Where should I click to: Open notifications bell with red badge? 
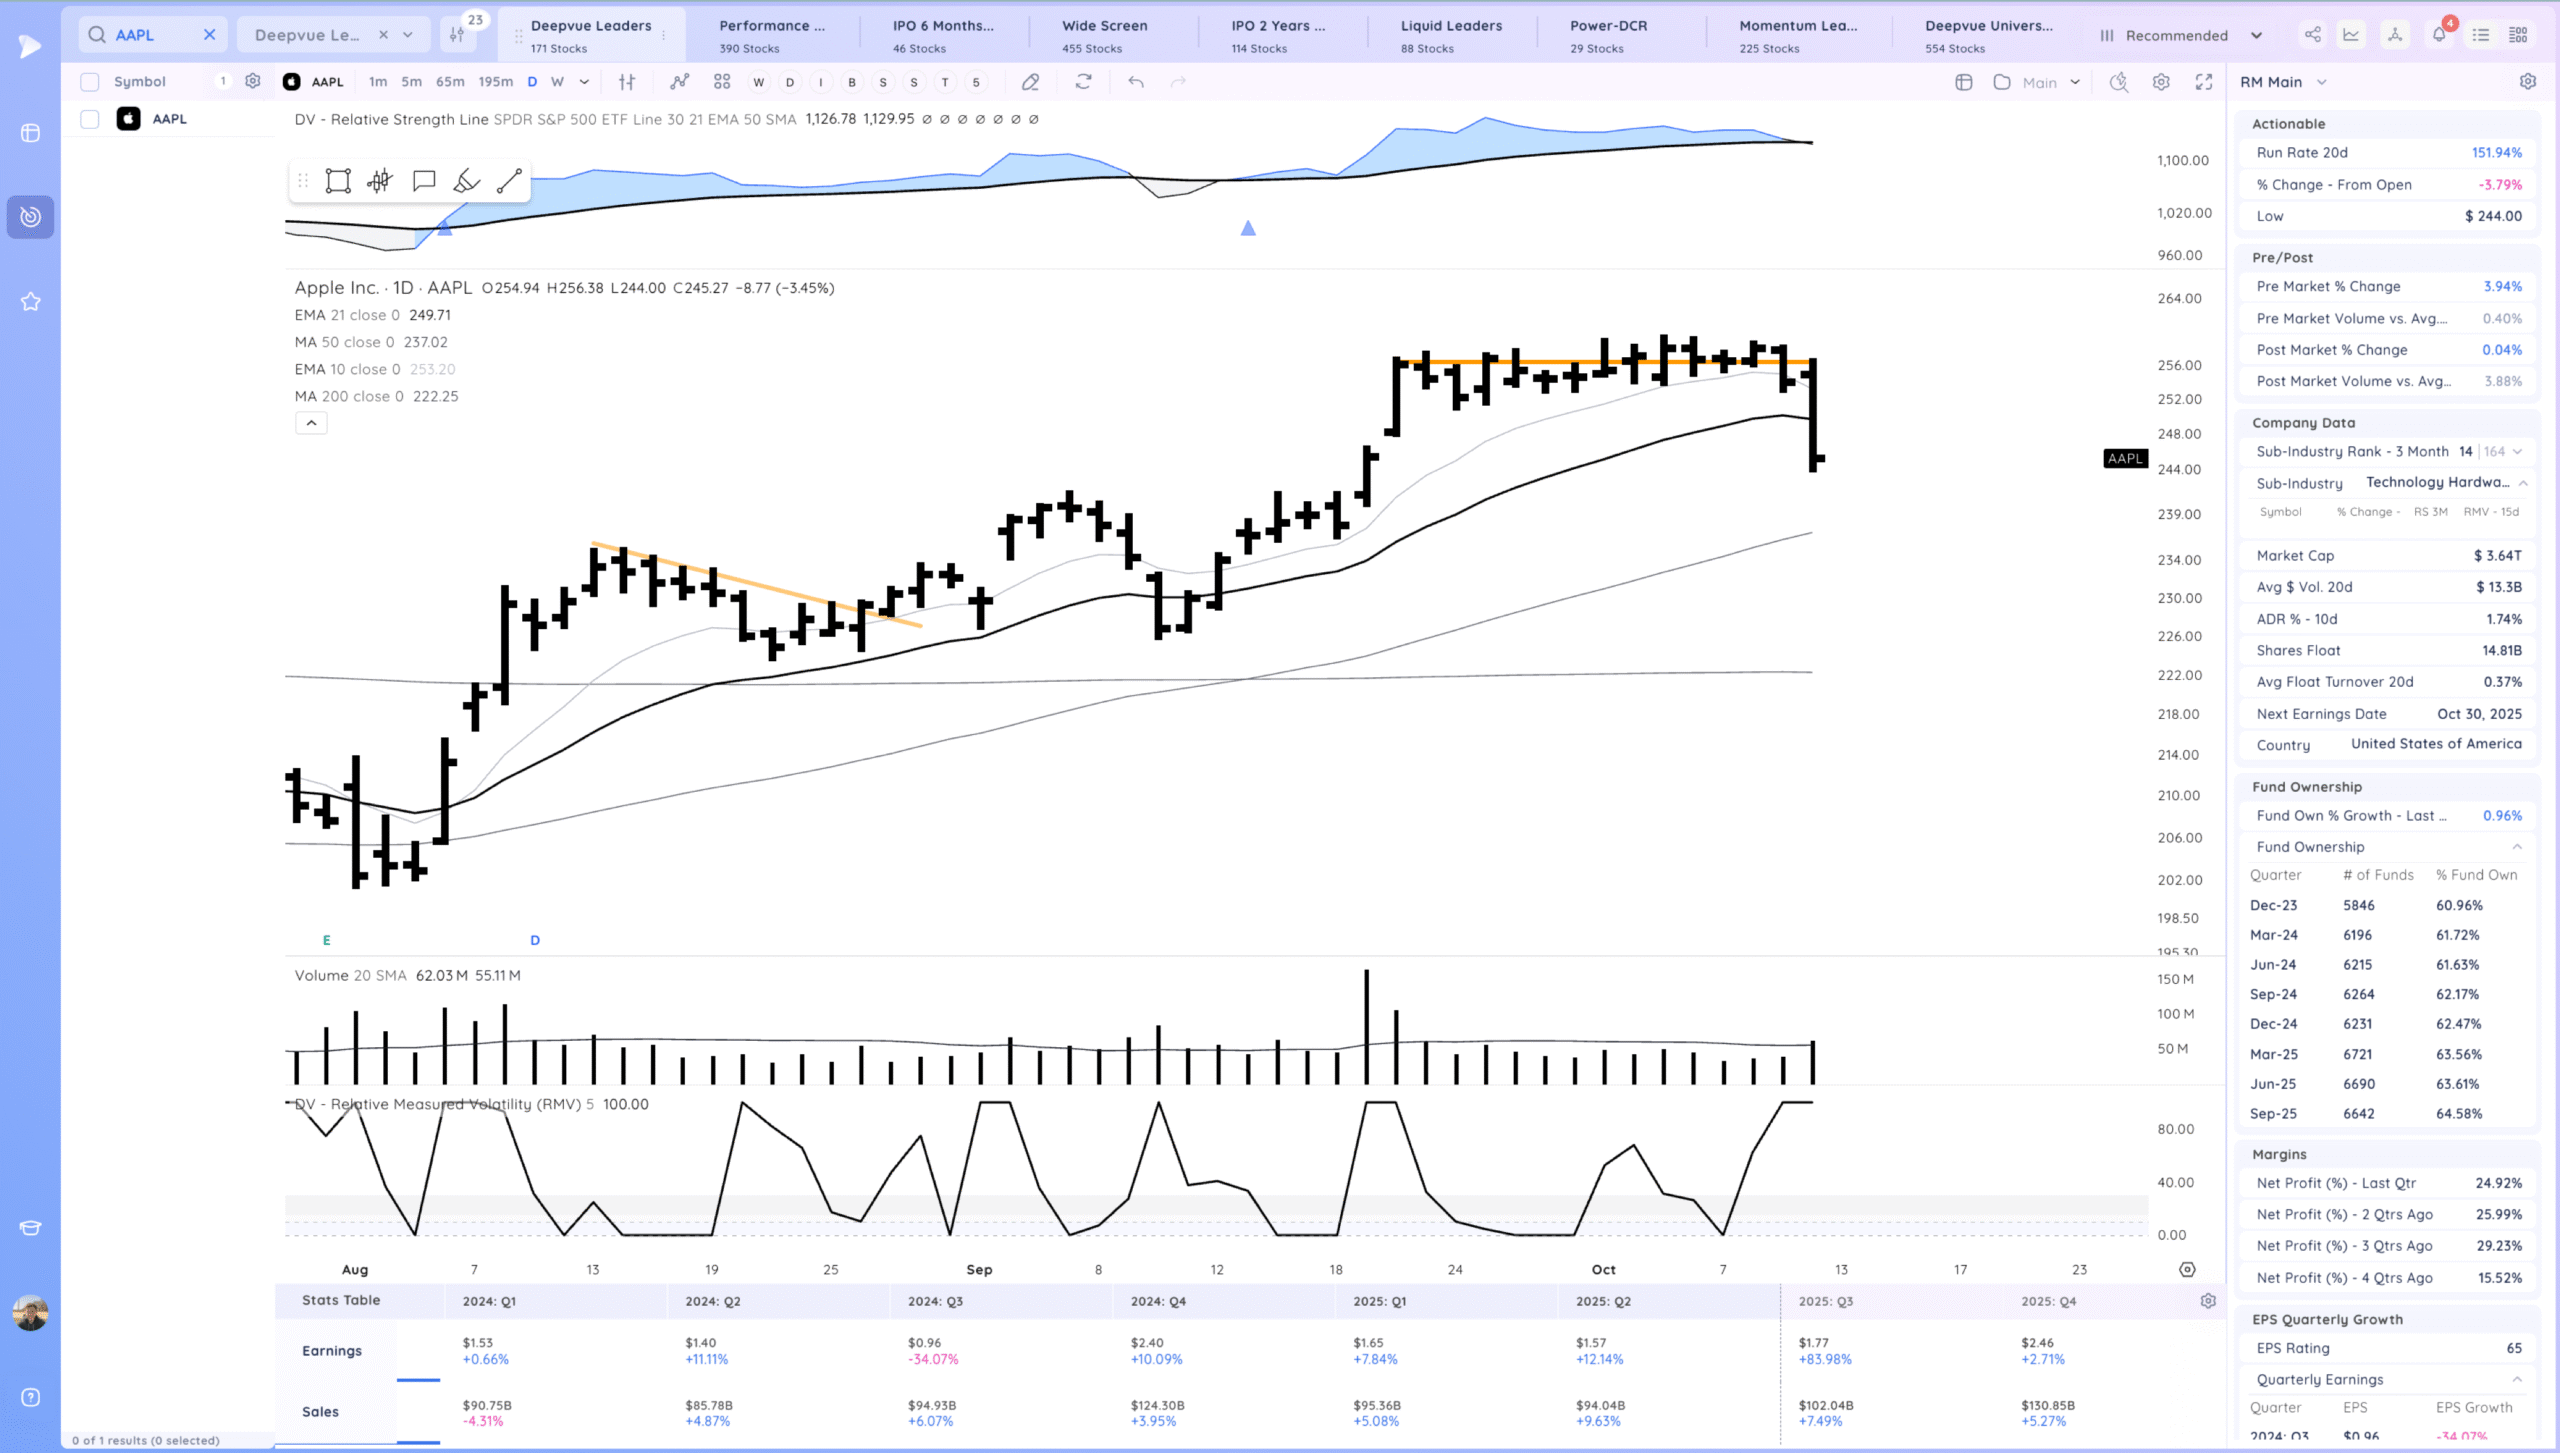coord(2439,35)
